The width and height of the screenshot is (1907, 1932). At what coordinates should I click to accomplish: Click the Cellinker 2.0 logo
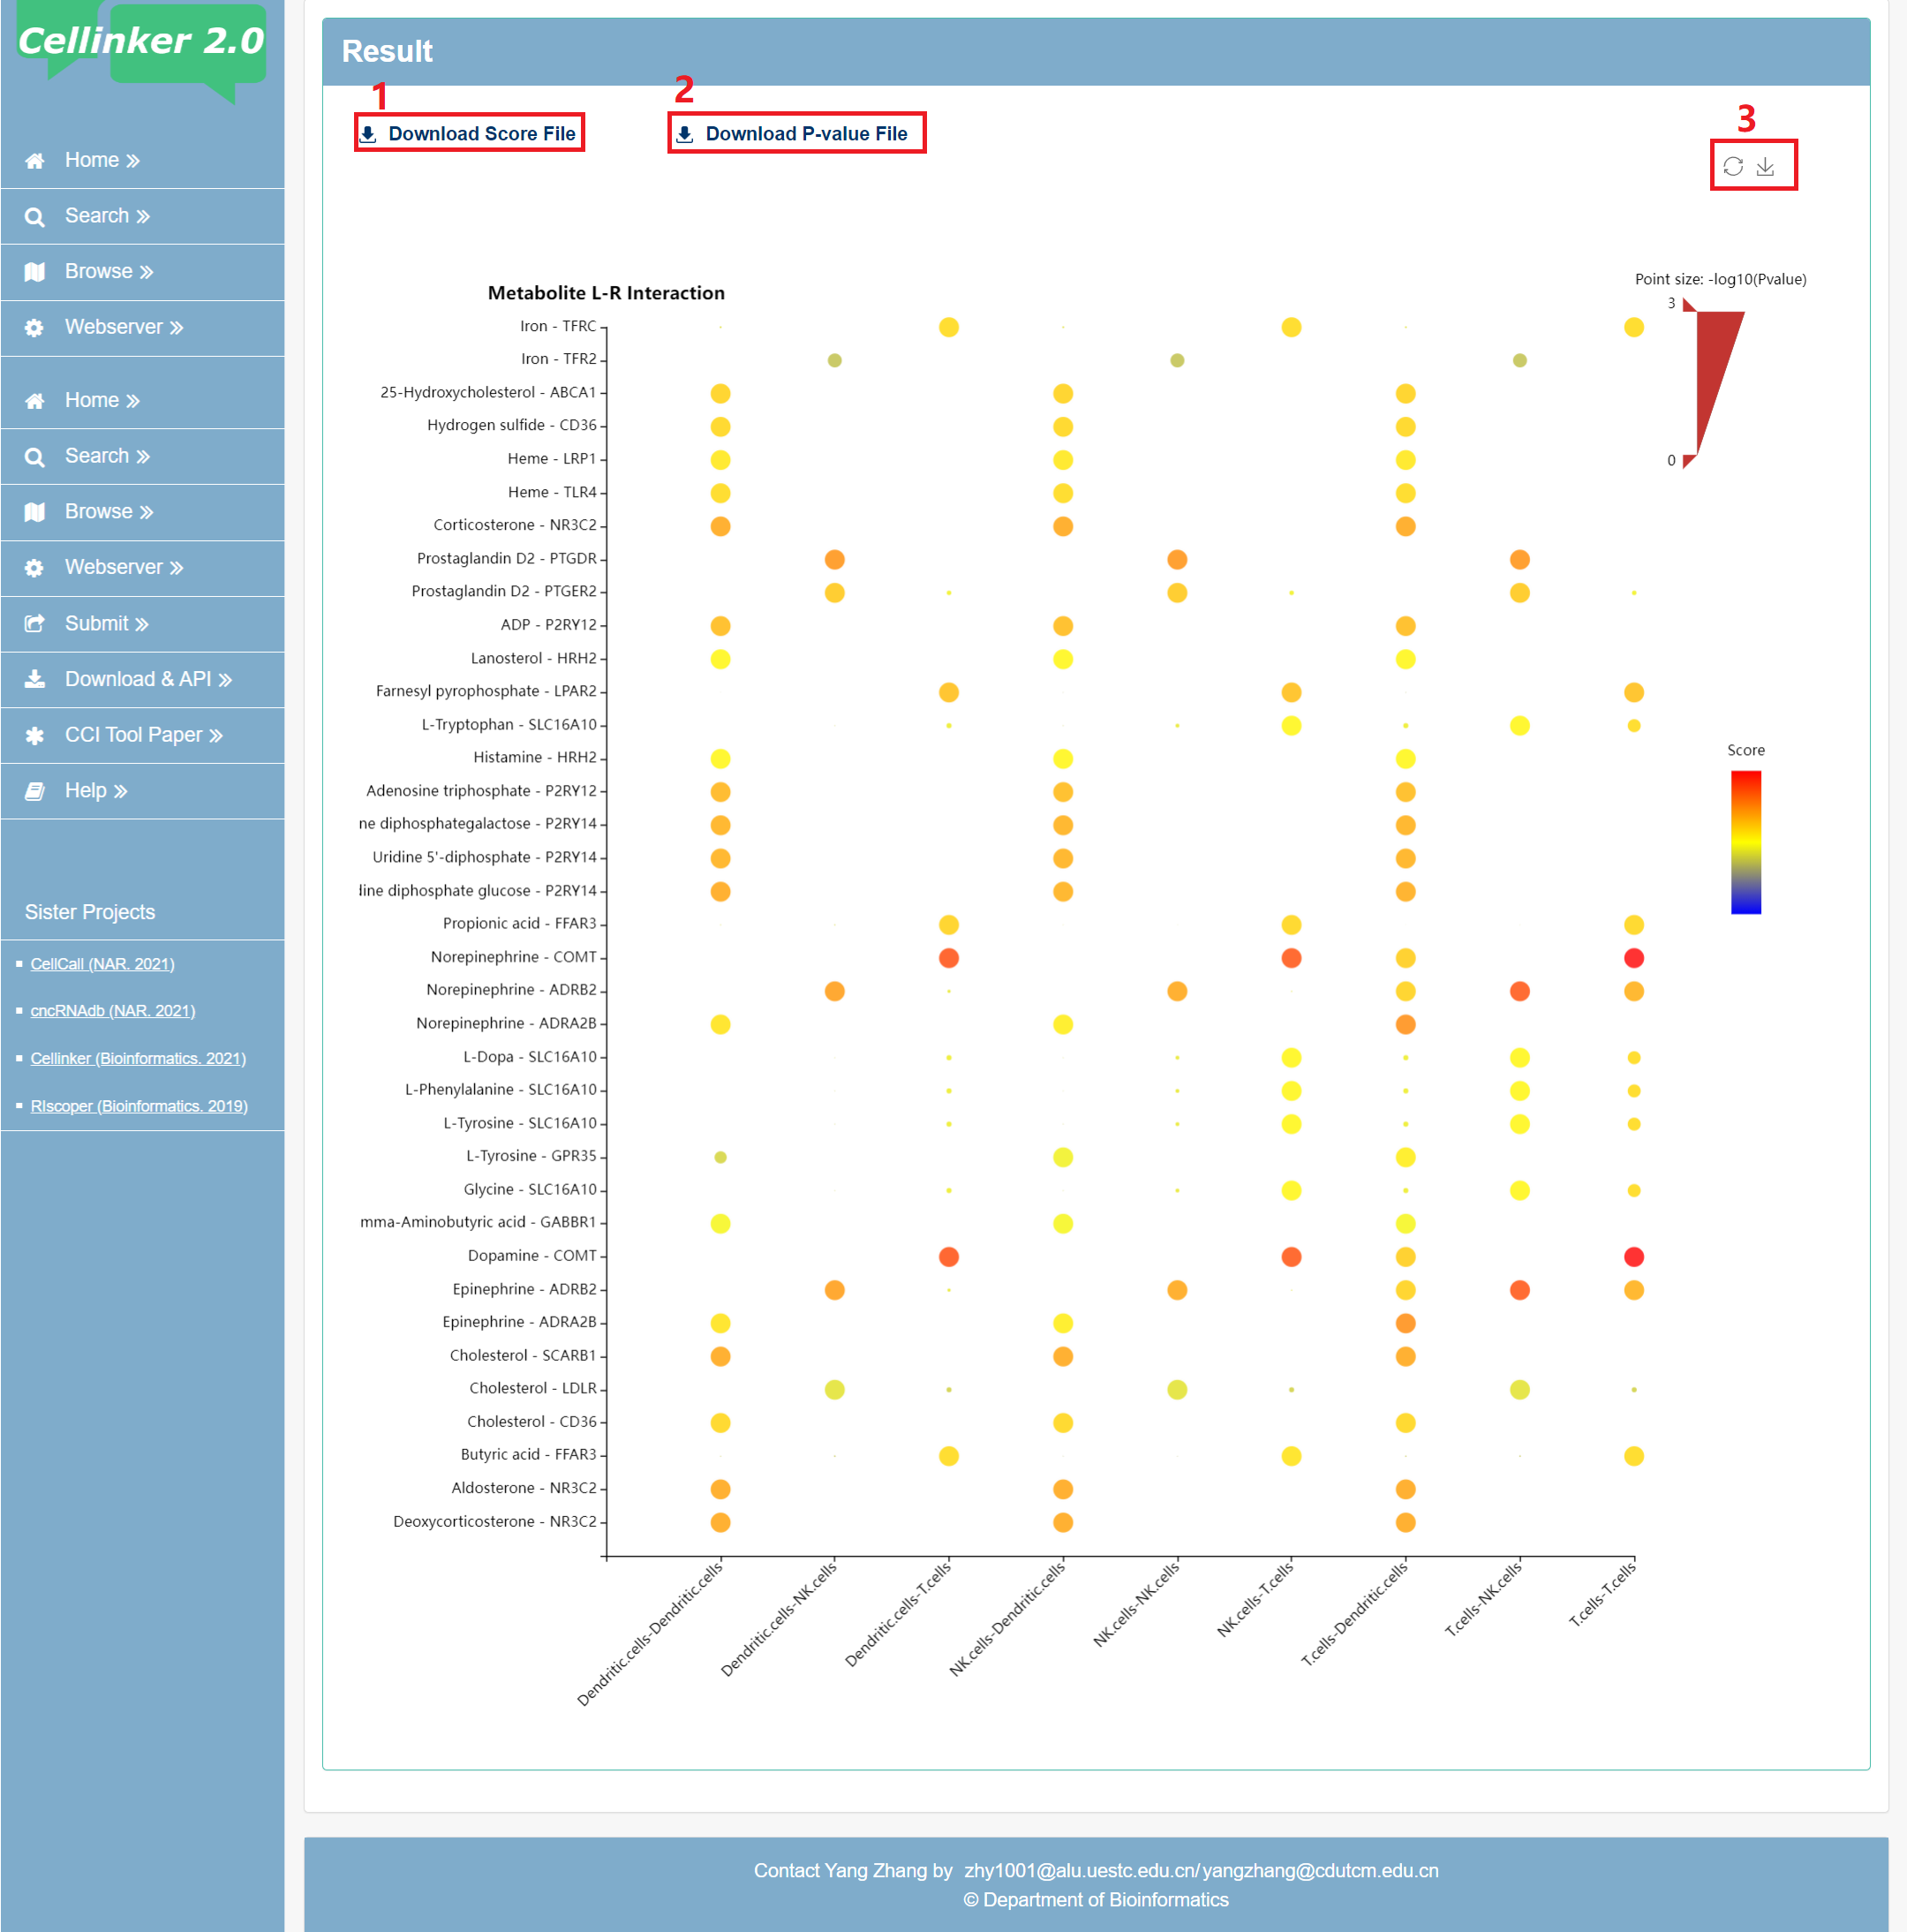click(x=141, y=43)
